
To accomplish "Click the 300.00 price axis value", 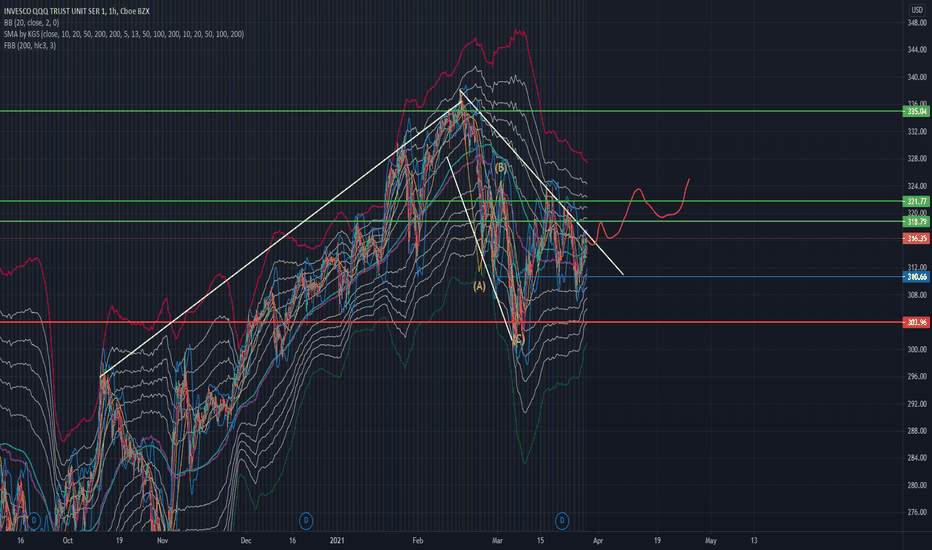I will [917, 349].
